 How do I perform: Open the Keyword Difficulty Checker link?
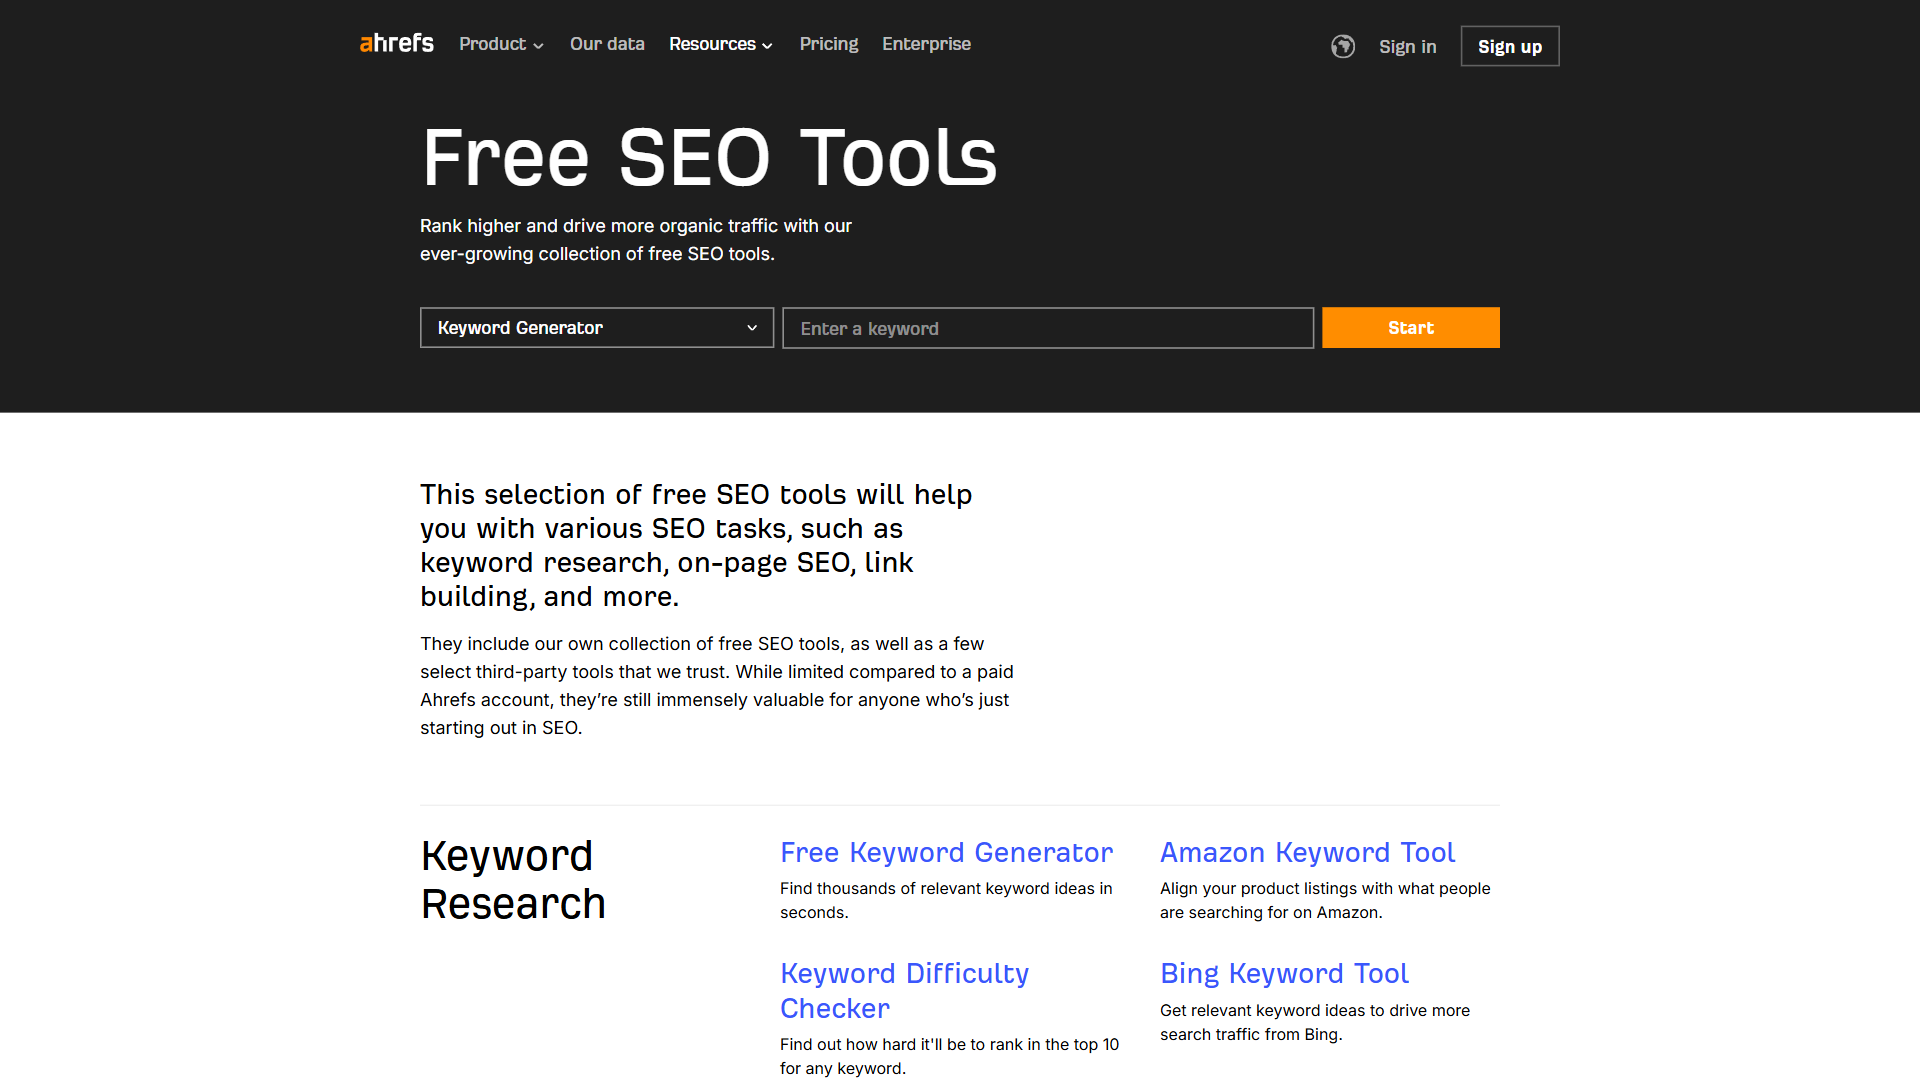click(x=904, y=990)
